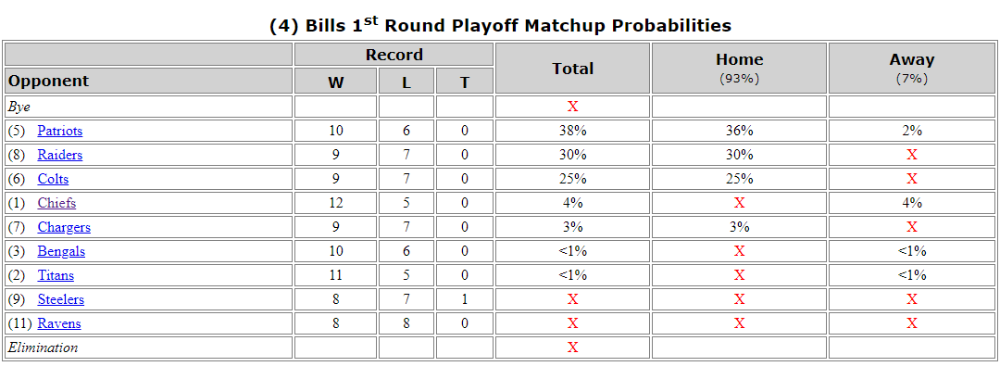Click the T ties column header

464,82
